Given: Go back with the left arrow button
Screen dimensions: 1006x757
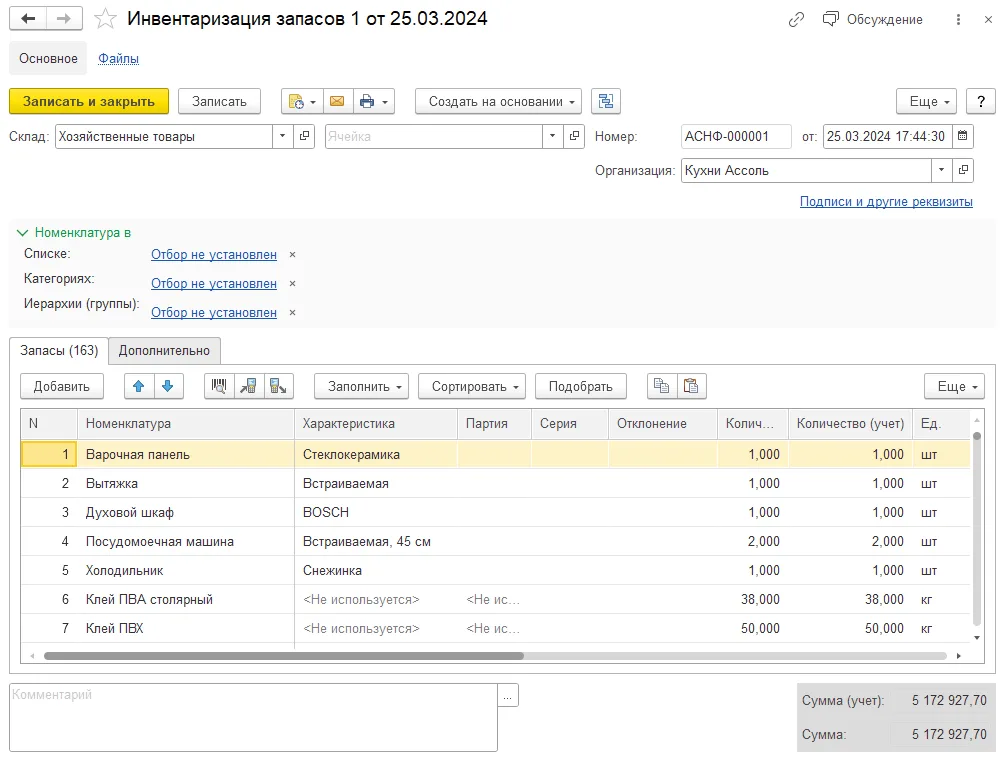Looking at the screenshot, I should 28,19.
